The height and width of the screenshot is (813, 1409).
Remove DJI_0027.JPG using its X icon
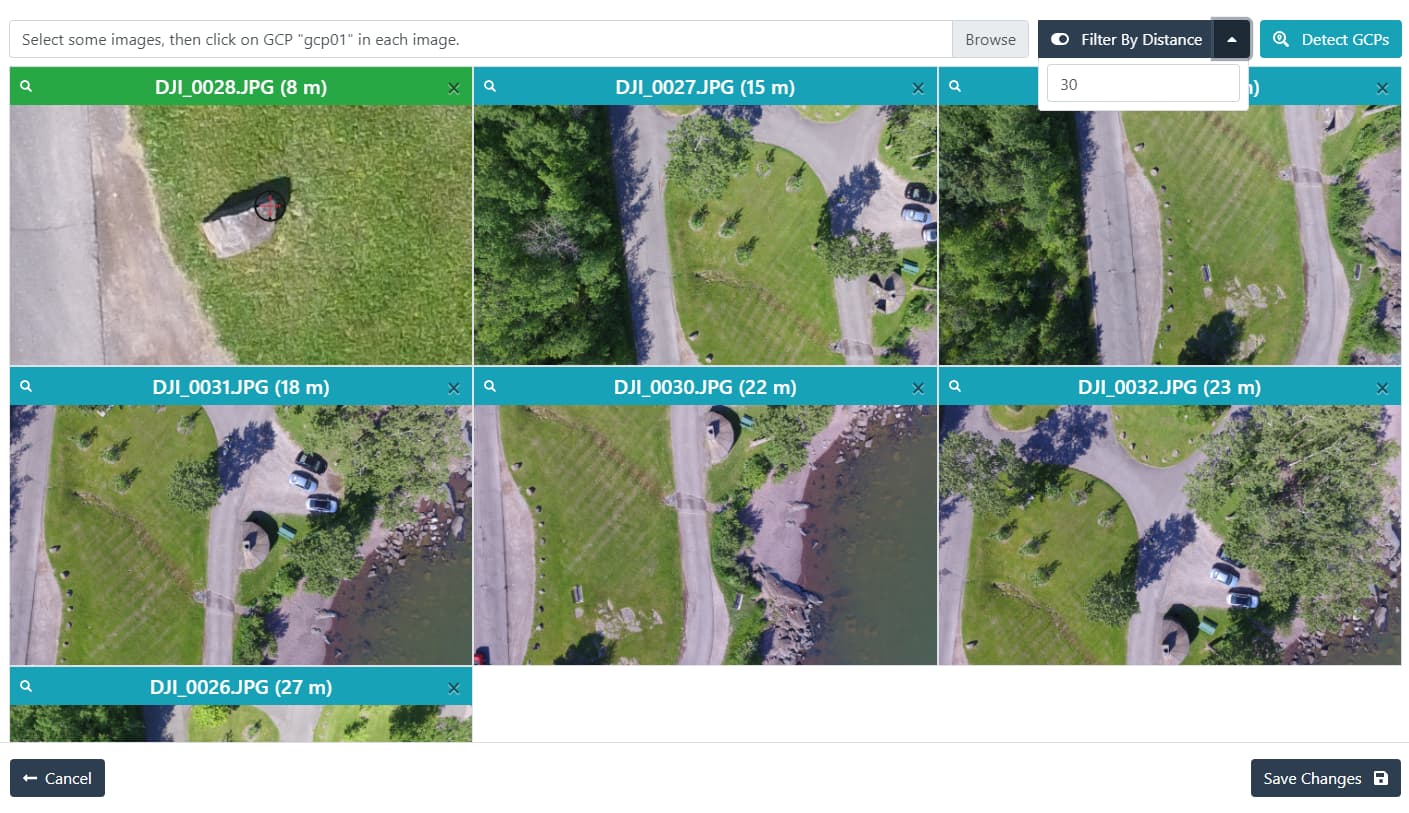pyautogui.click(x=918, y=87)
